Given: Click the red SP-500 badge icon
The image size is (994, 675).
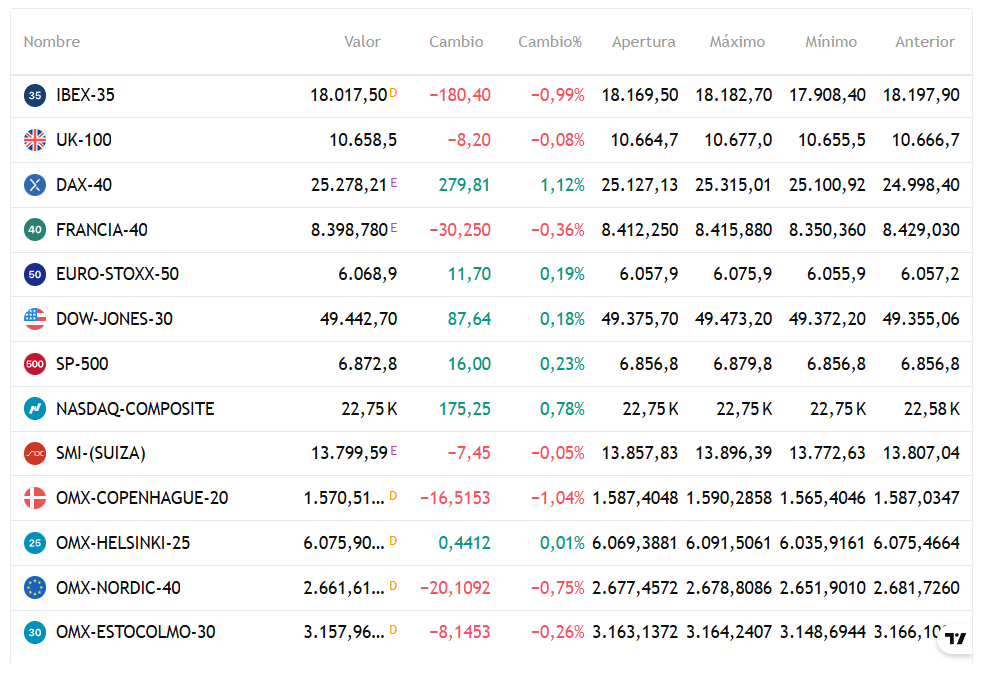Looking at the screenshot, I should 35,364.
